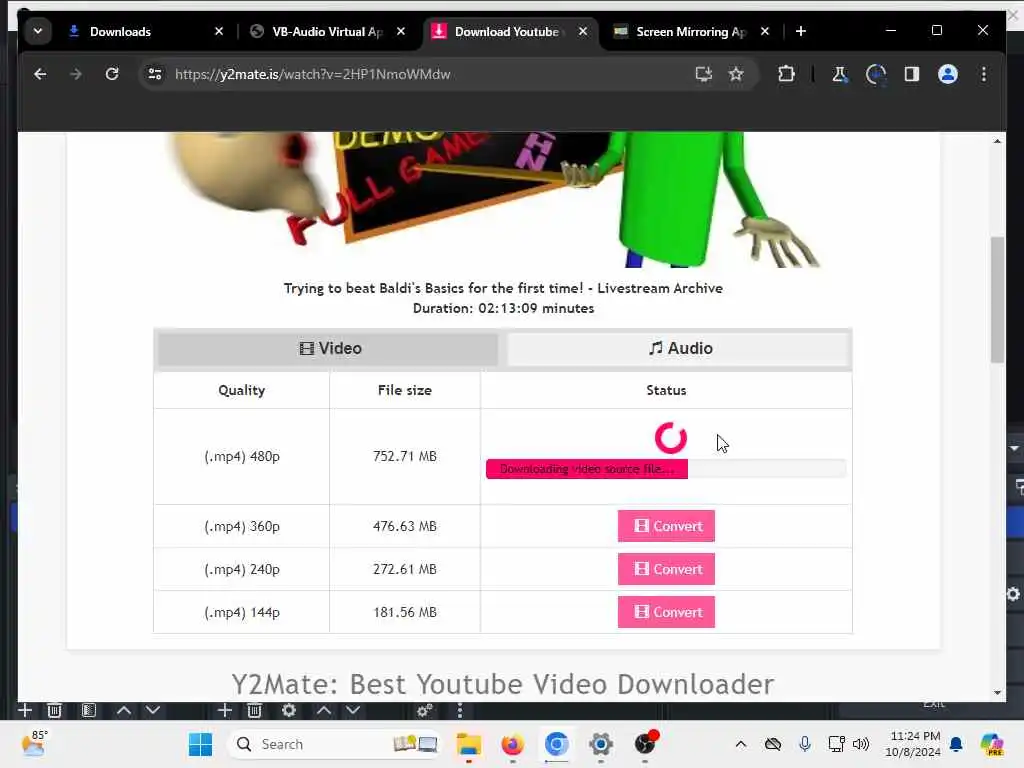The width and height of the screenshot is (1024, 768).
Task: Close the Download Youtube tab
Action: pos(583,31)
